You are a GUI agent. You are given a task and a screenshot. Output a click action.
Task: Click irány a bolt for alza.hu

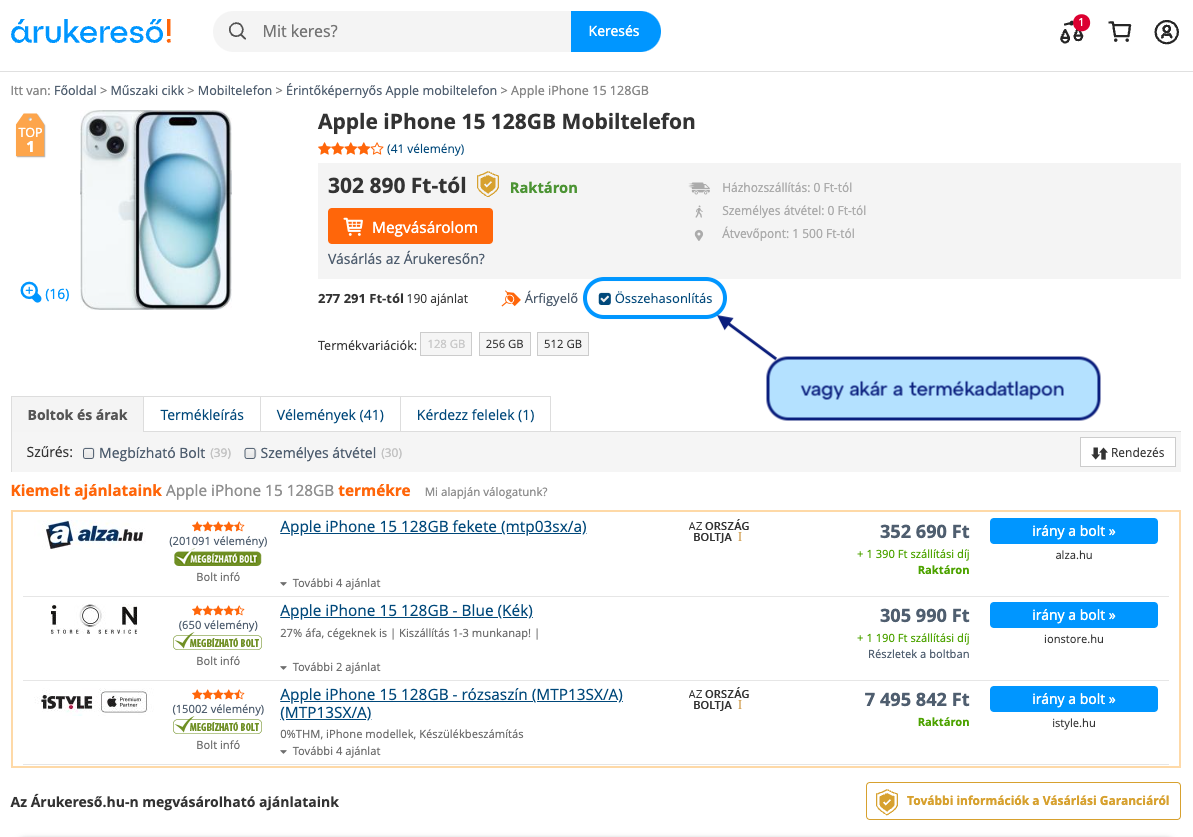coord(1074,531)
